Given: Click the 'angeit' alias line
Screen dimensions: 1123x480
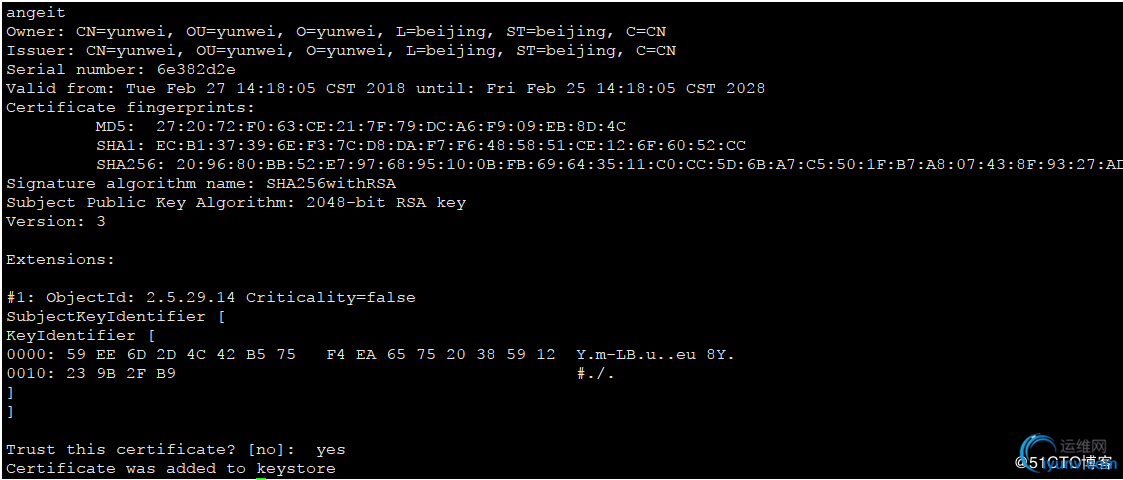Looking at the screenshot, I should (36, 13).
